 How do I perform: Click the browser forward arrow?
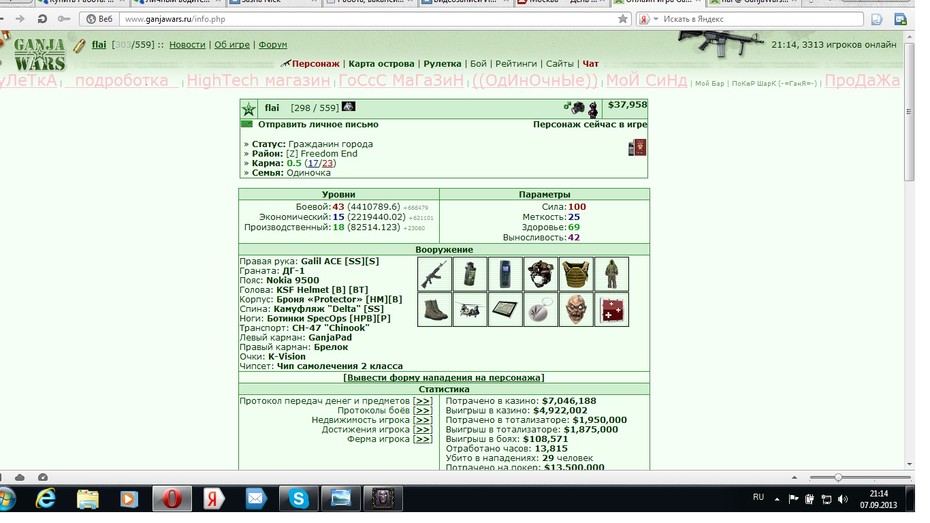20,19
